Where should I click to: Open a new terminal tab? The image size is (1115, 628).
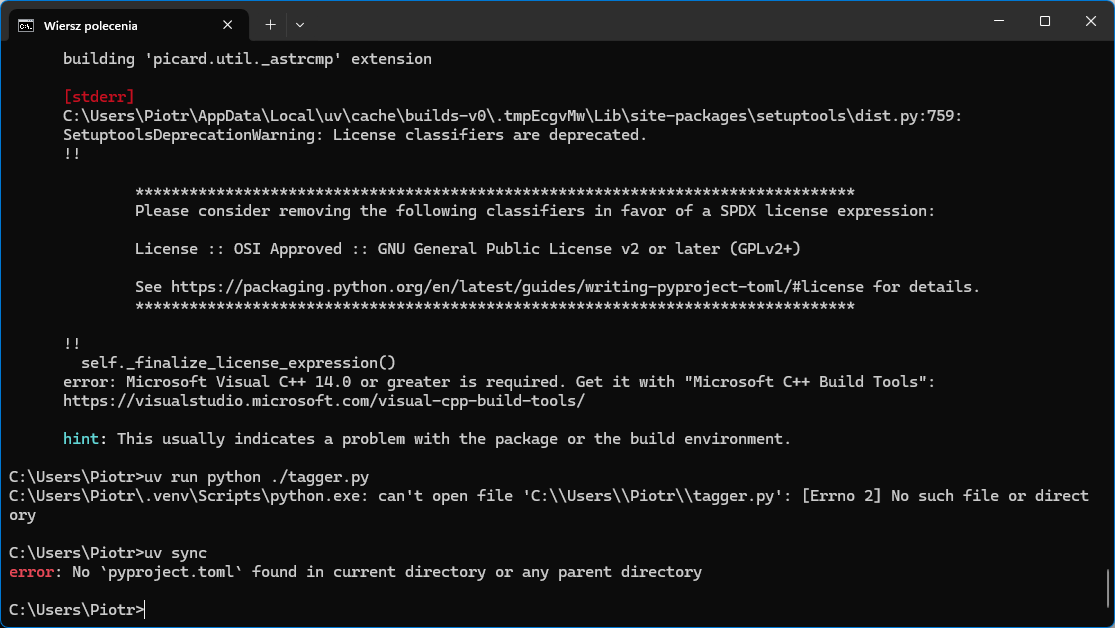270,24
